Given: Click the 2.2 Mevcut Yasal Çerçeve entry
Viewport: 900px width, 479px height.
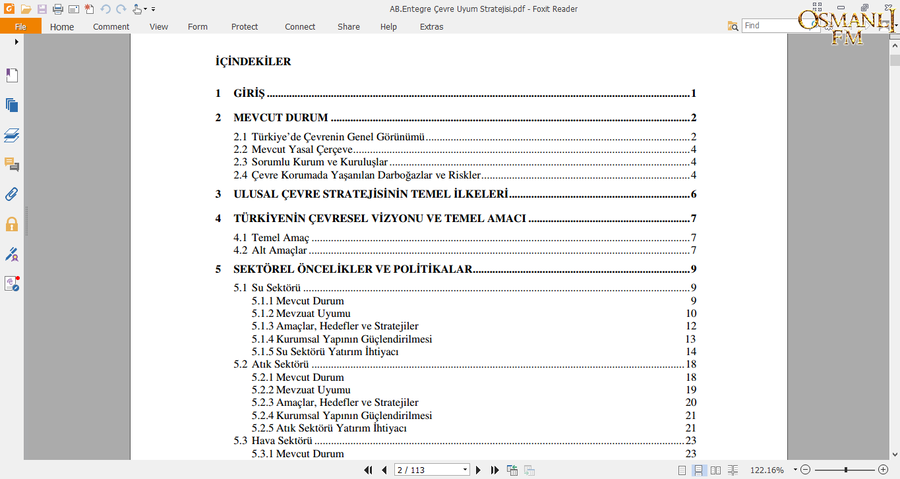Looking at the screenshot, I should pyautogui.click(x=465, y=150).
